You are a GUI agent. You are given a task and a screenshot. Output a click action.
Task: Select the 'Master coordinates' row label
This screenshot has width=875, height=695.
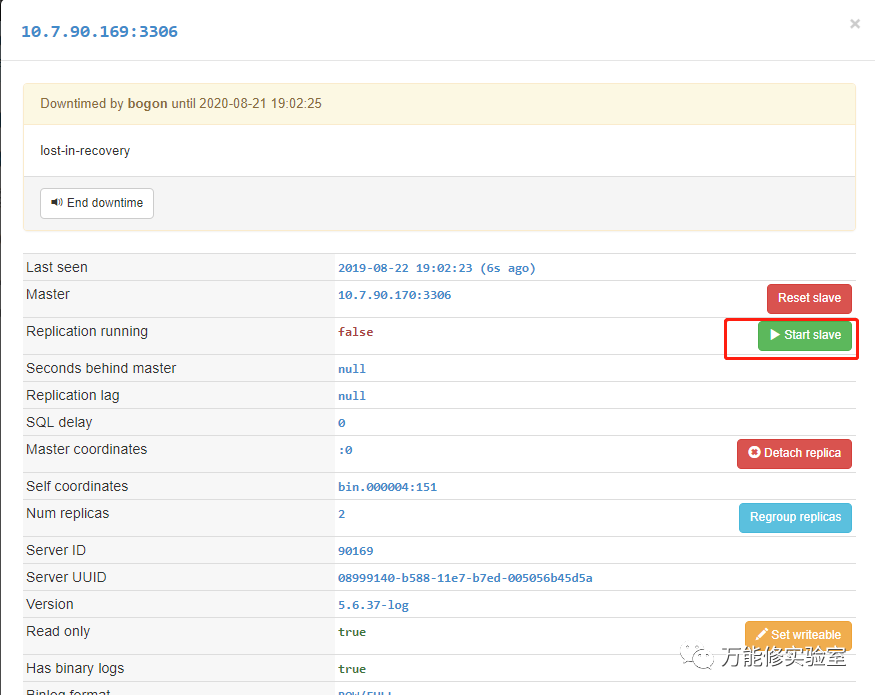point(86,449)
